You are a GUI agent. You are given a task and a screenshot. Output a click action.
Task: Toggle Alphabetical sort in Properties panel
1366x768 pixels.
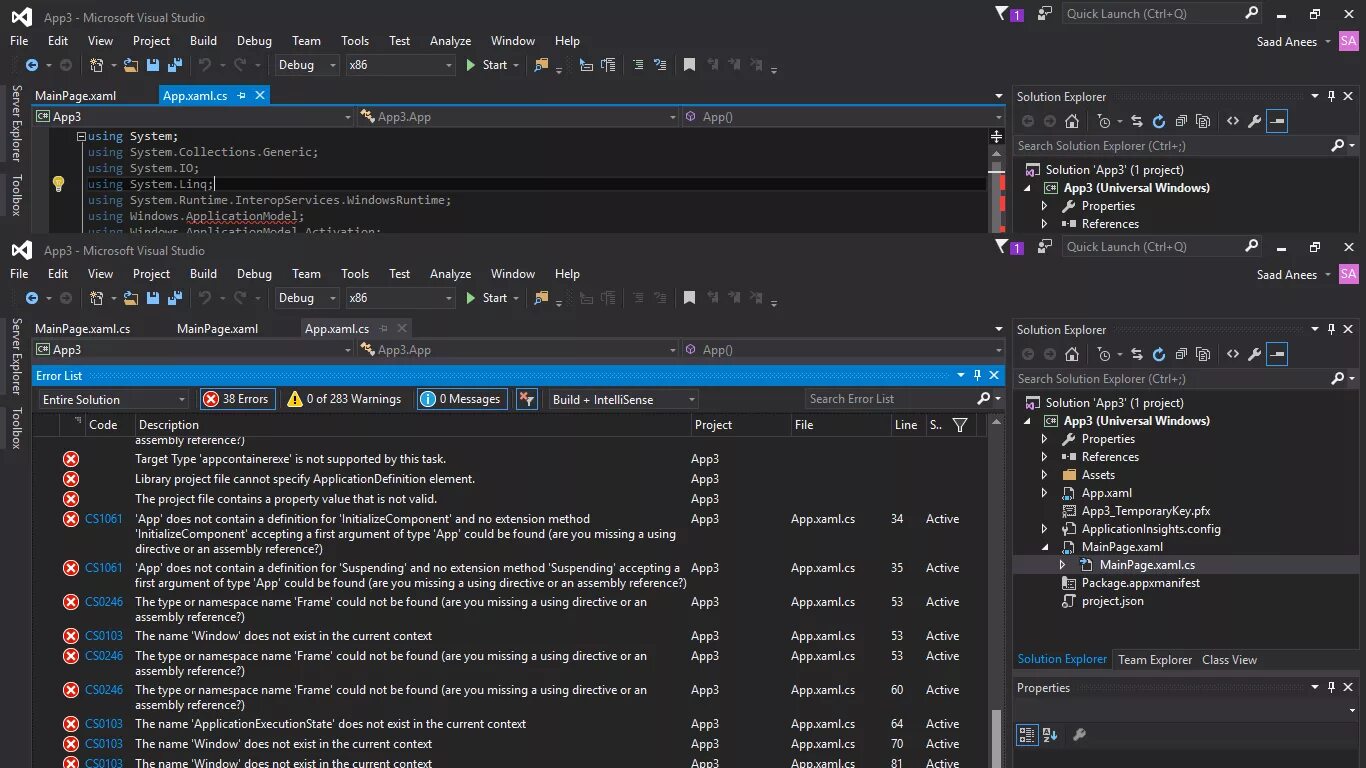(x=1050, y=735)
